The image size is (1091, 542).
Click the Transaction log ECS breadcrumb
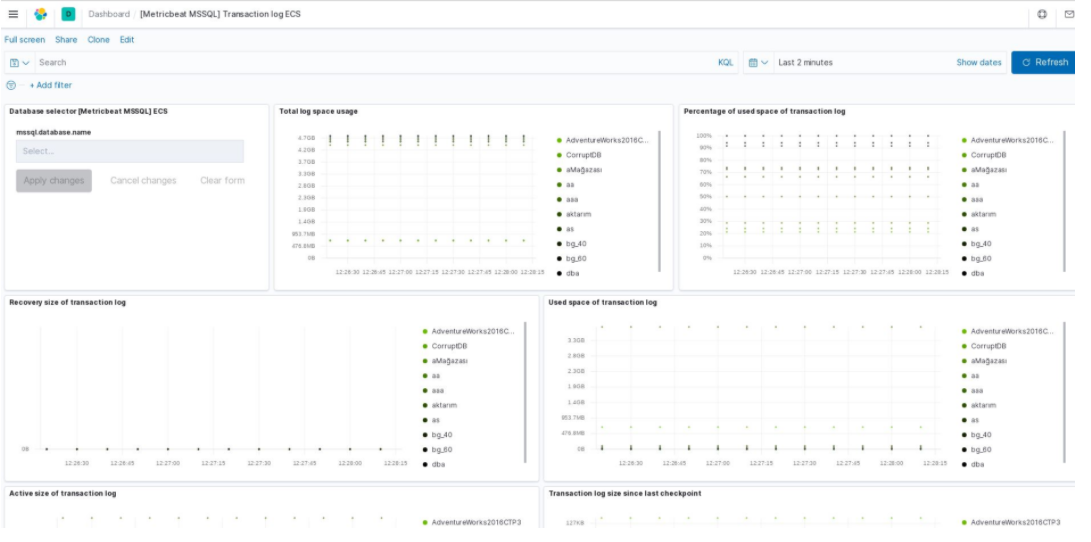pos(220,14)
